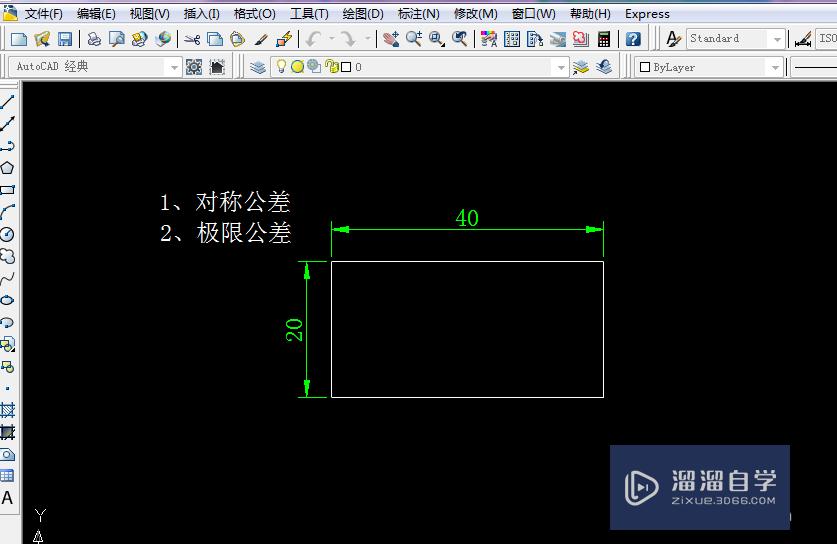Open the Tool Palettes window icon
This screenshot has height=544, width=837.
pos(534,39)
